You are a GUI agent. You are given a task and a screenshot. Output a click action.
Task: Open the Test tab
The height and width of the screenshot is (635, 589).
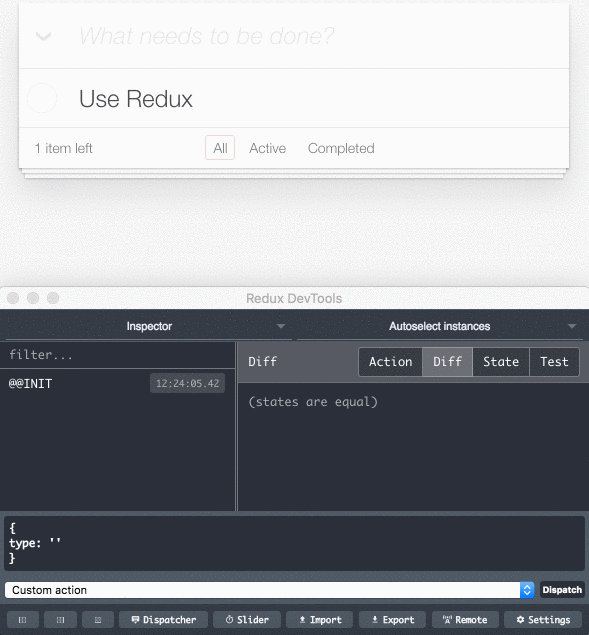click(x=554, y=362)
